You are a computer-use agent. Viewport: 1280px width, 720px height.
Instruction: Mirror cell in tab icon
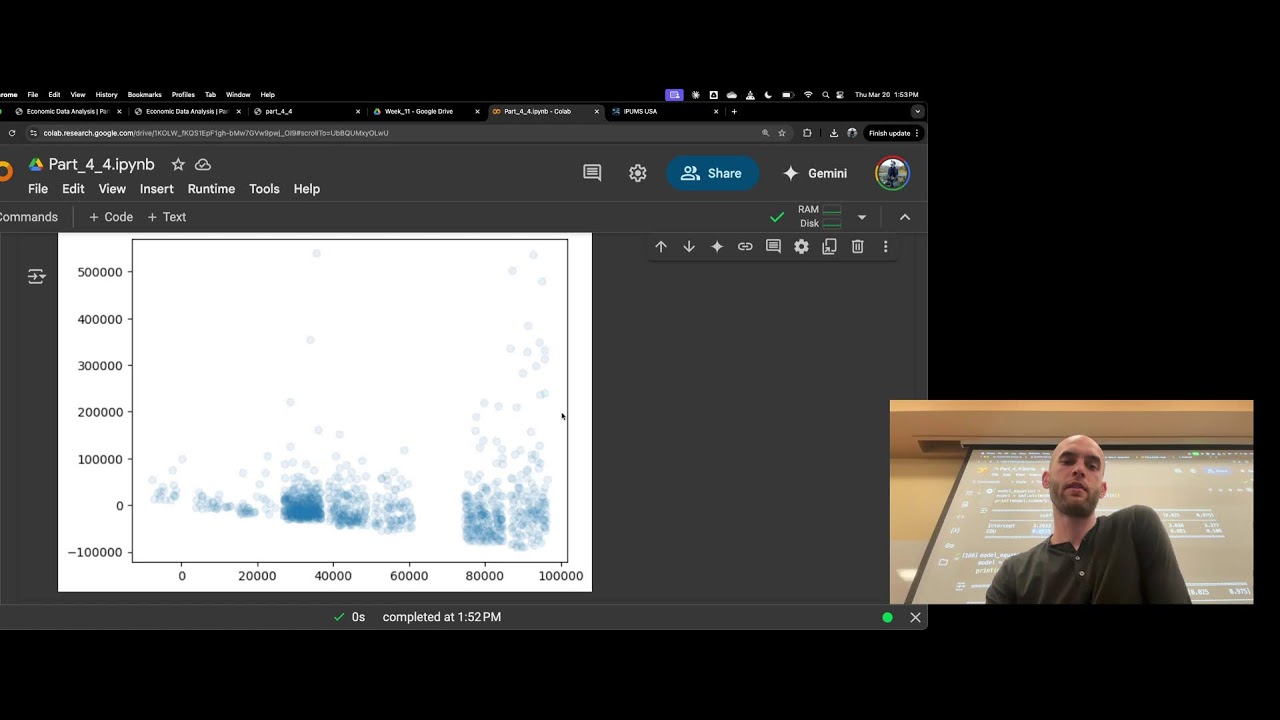tap(829, 246)
